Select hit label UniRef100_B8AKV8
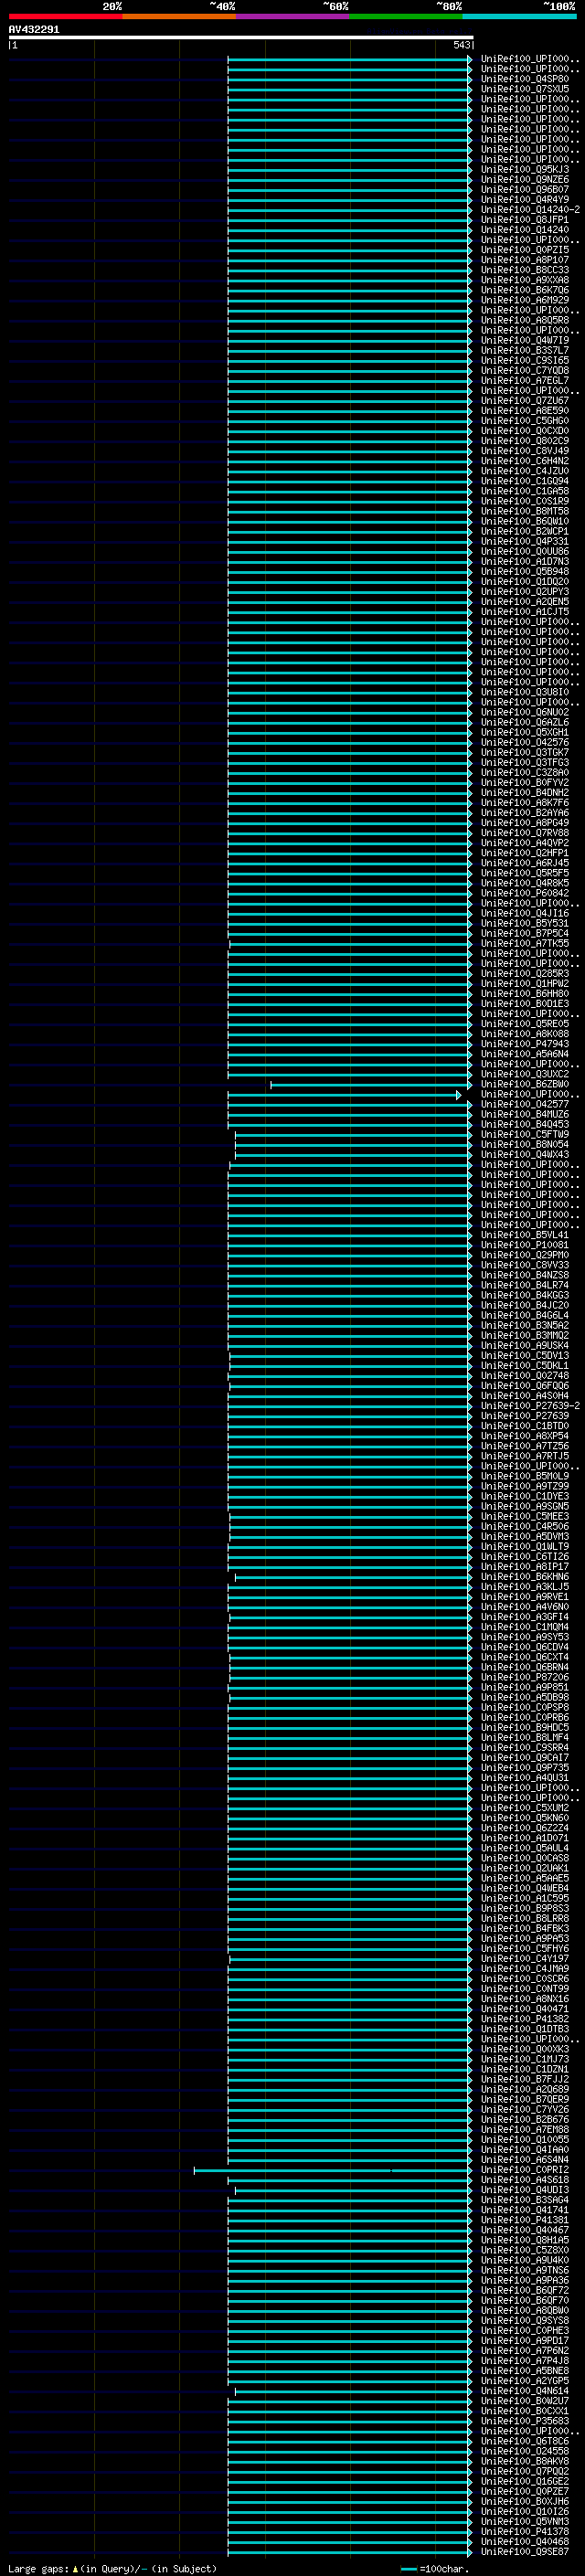 click(x=525, y=2461)
